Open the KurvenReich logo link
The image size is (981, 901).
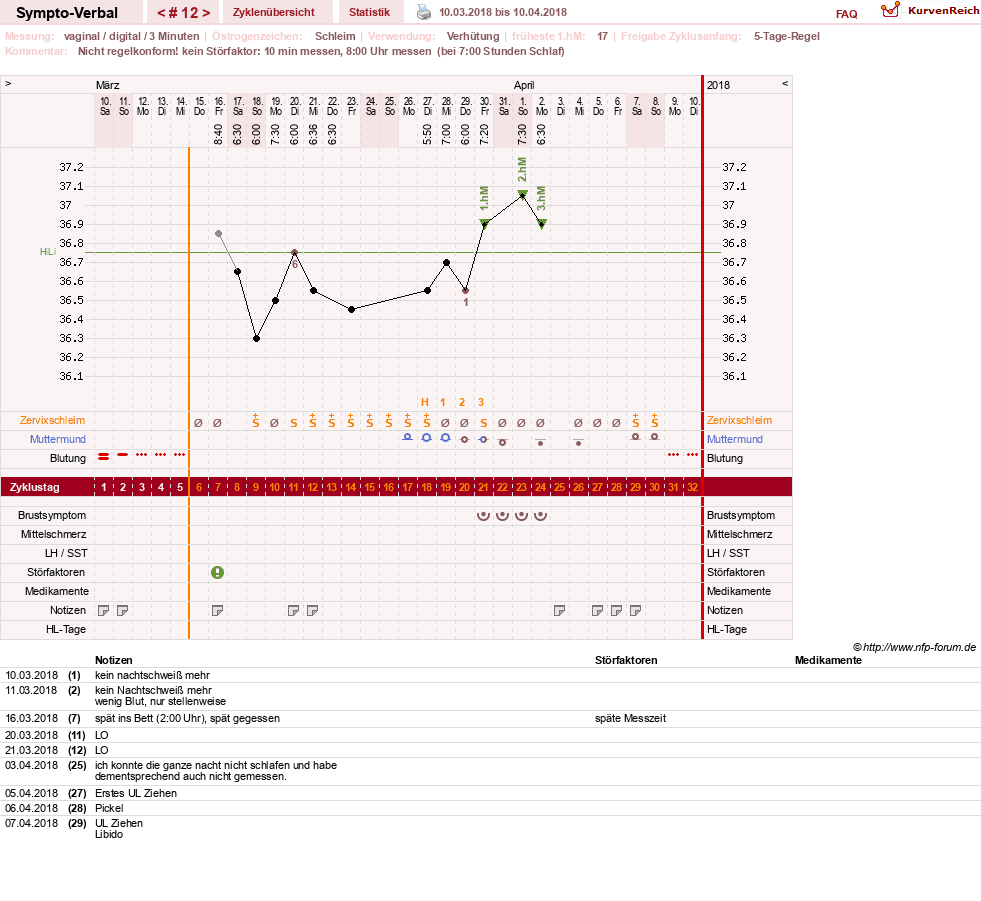click(x=930, y=11)
